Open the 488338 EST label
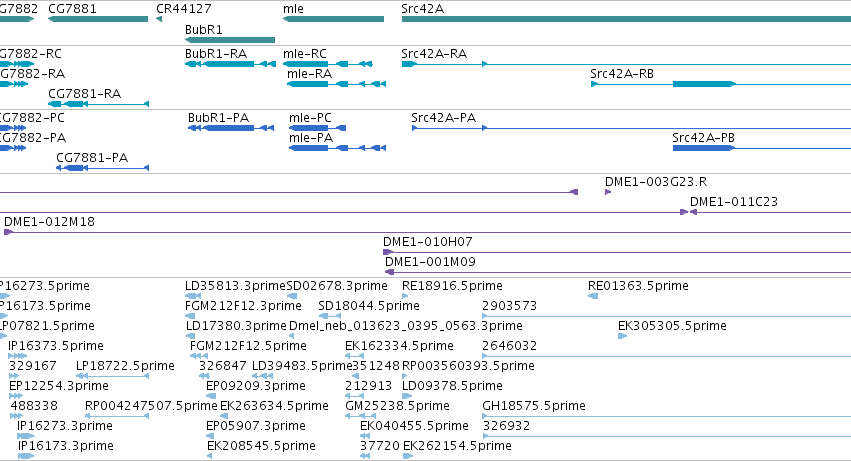 (x=34, y=407)
